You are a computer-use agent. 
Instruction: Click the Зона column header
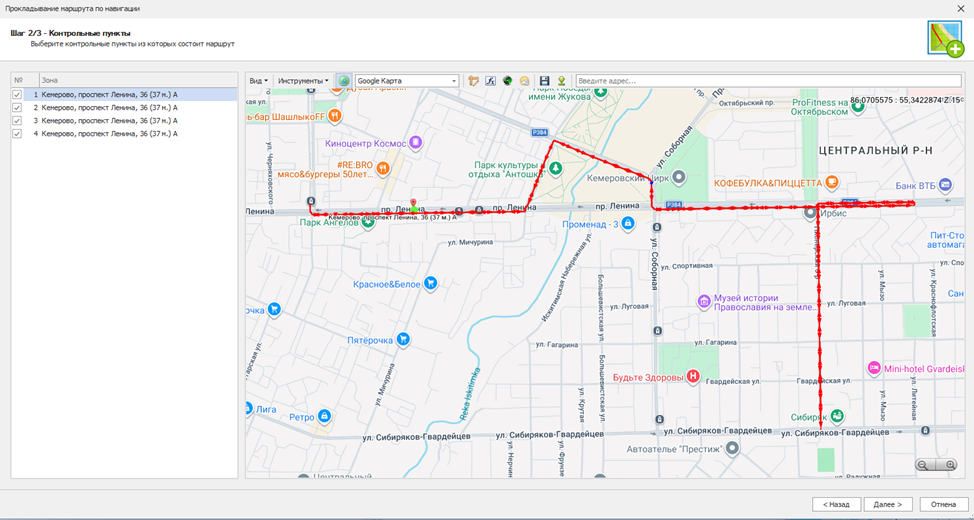coord(138,80)
